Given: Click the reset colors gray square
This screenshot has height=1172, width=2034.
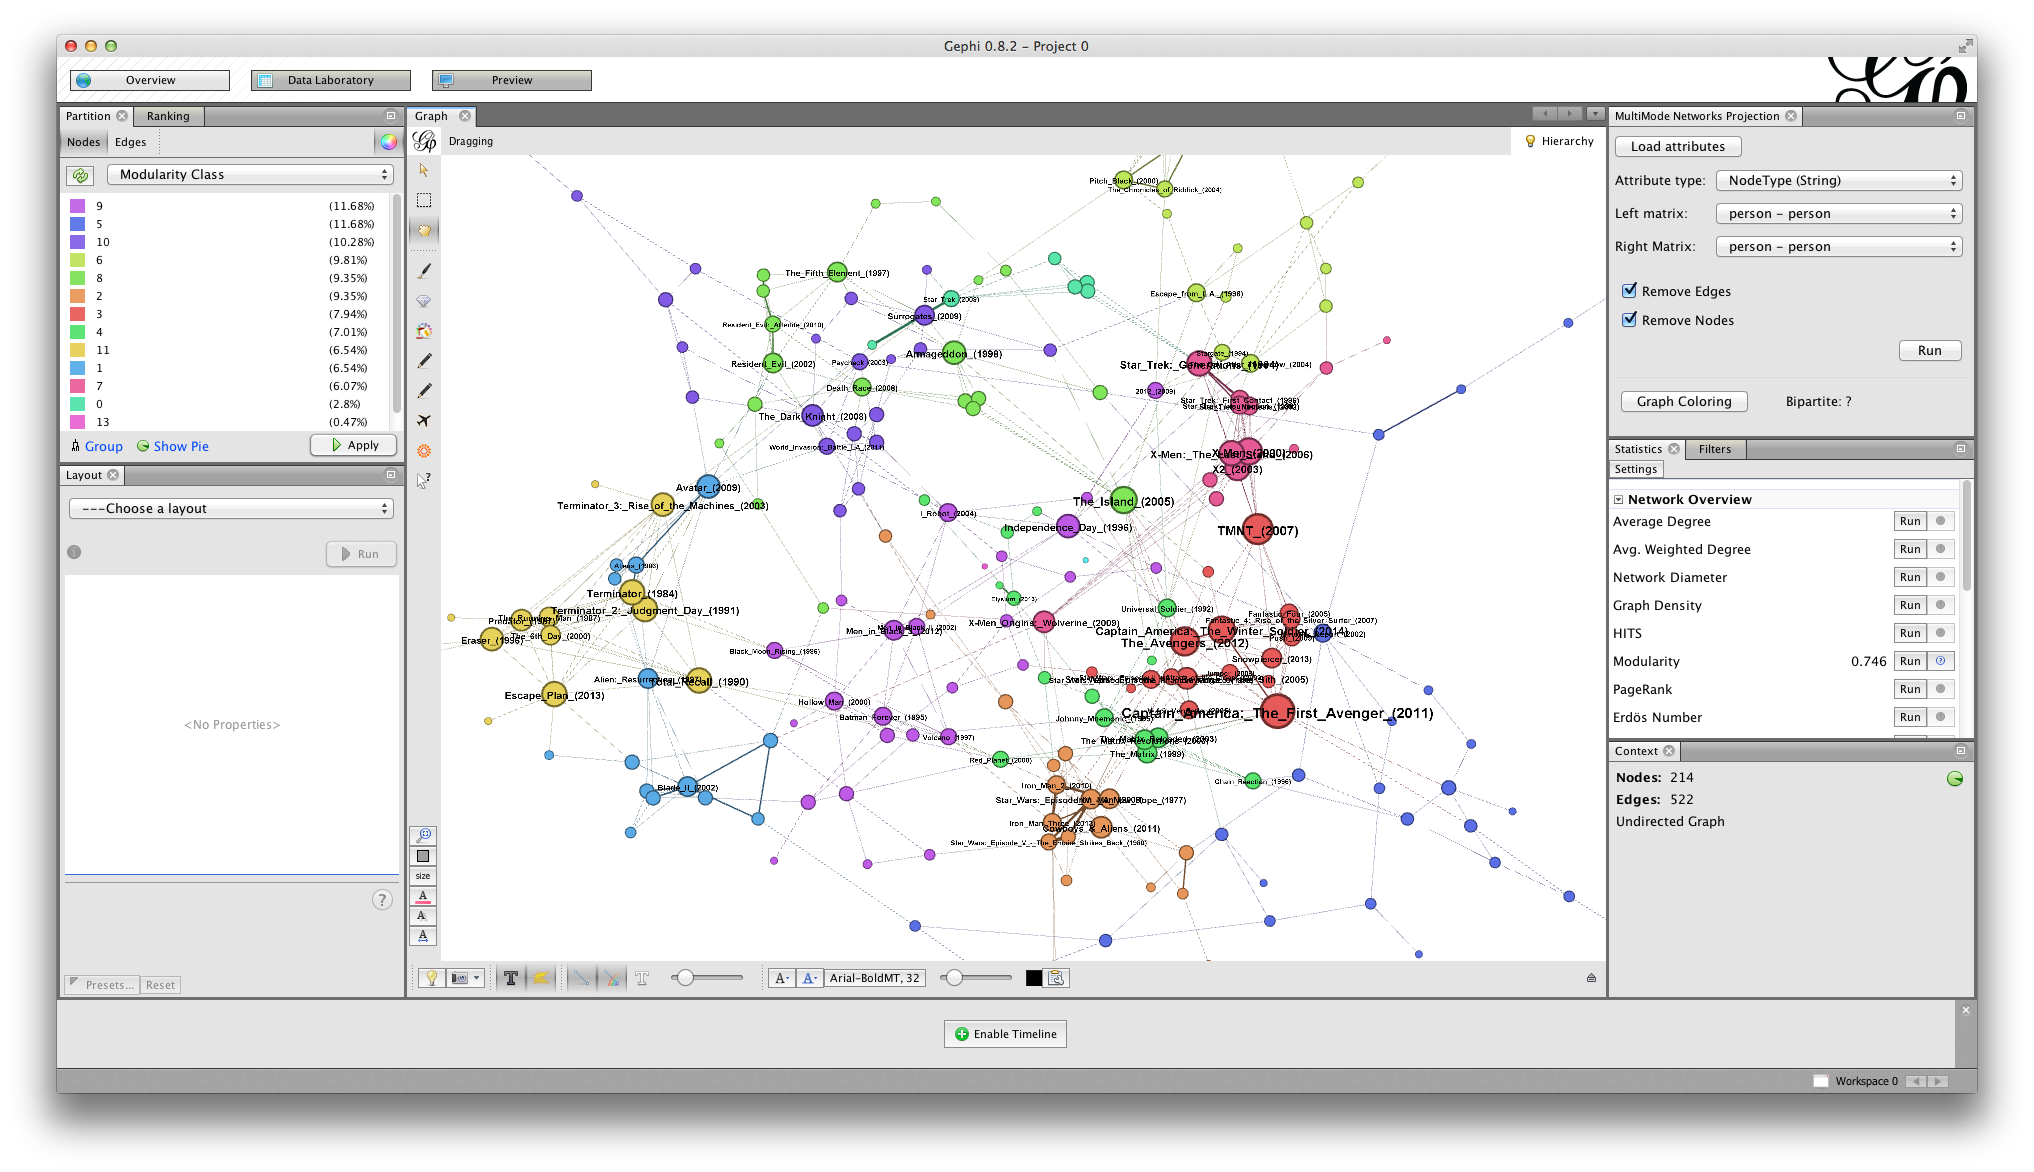Looking at the screenshot, I should coord(423,856).
